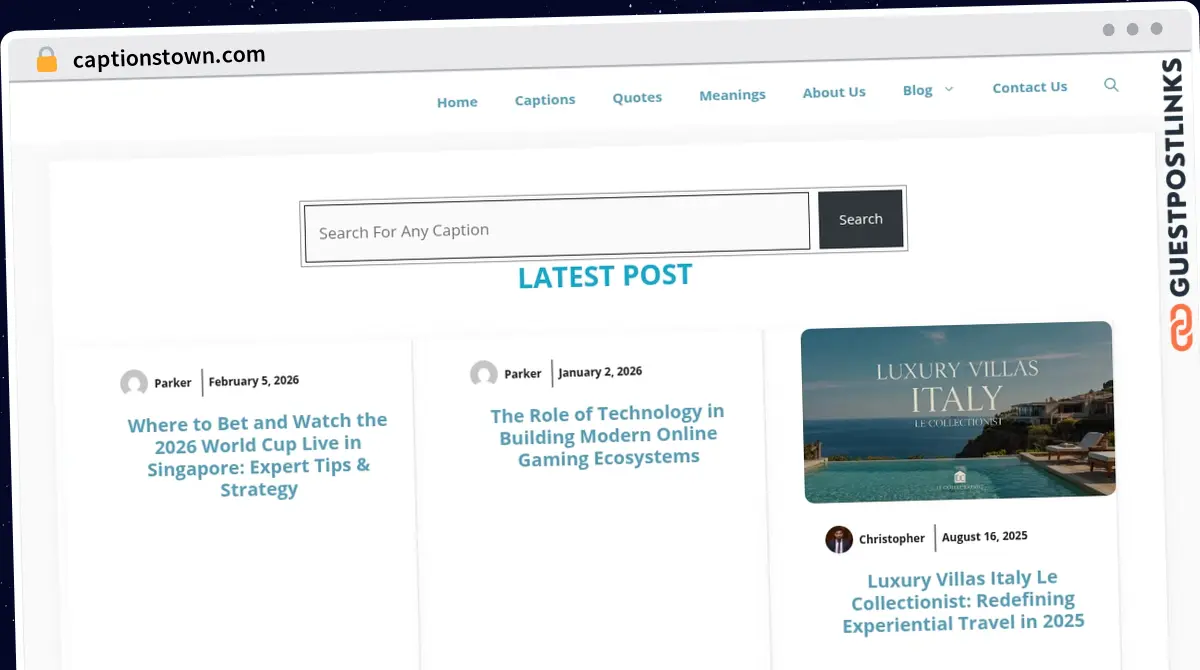
Task: Click the padlock icon beside captionstown.com
Action: pos(46,60)
